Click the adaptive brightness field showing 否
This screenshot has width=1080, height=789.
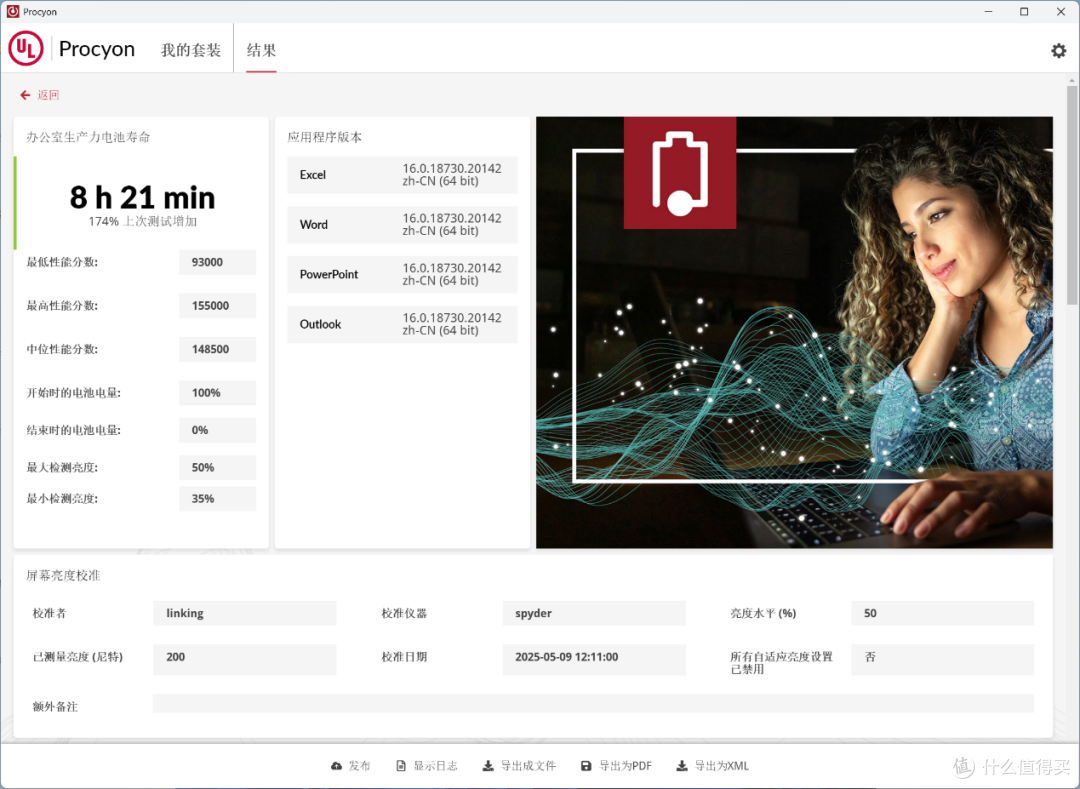tap(942, 660)
